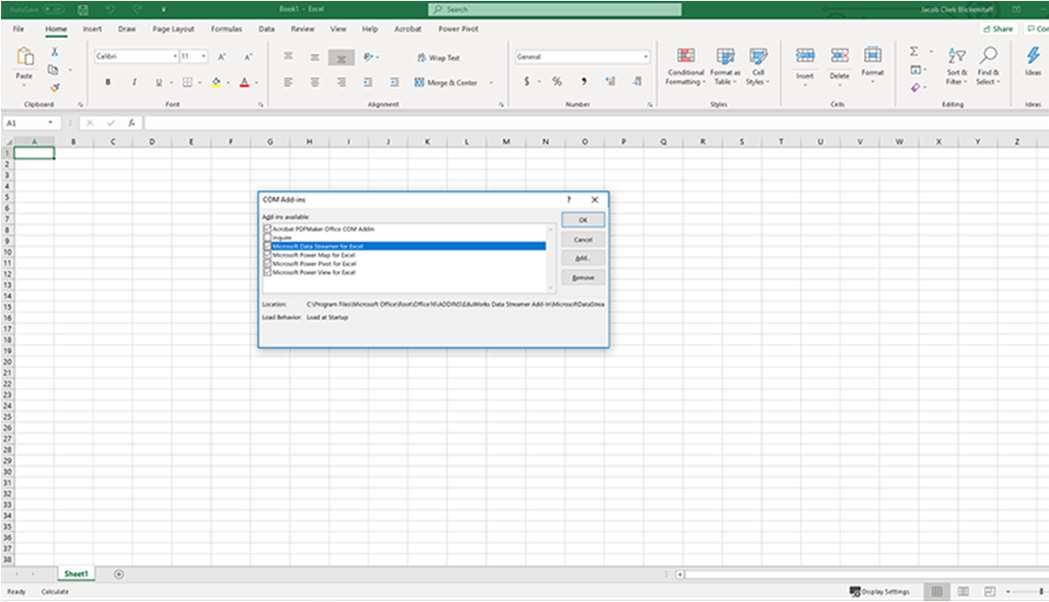
Task: Click the Insert Function fx icon
Action: point(132,123)
